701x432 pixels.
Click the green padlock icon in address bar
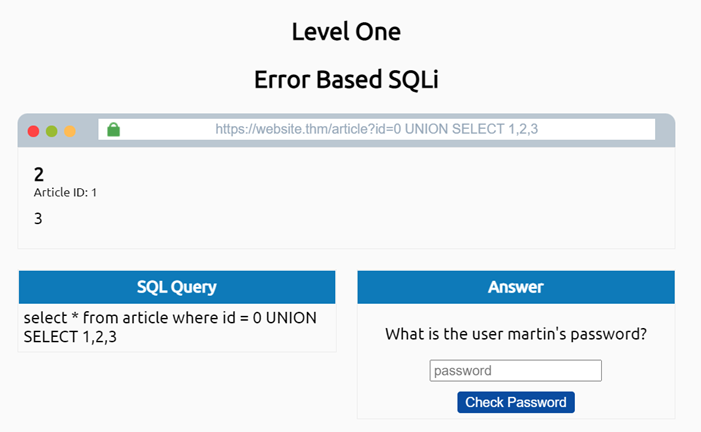pyautogui.click(x=113, y=129)
